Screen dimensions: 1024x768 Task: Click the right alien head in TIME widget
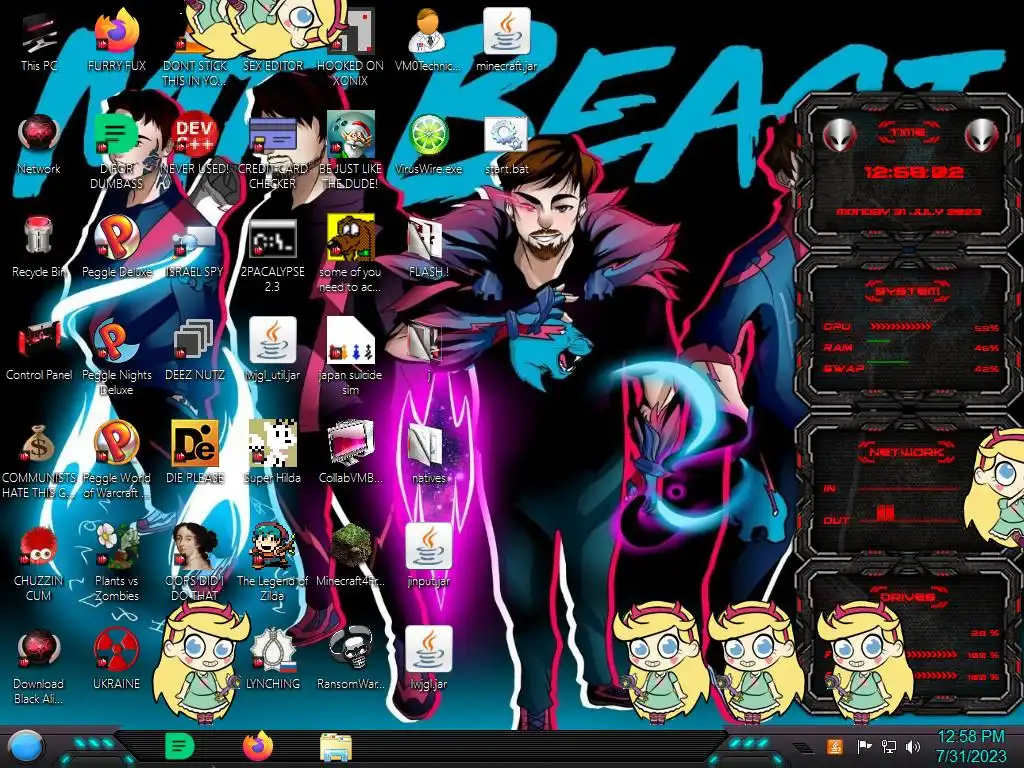pyautogui.click(x=982, y=135)
